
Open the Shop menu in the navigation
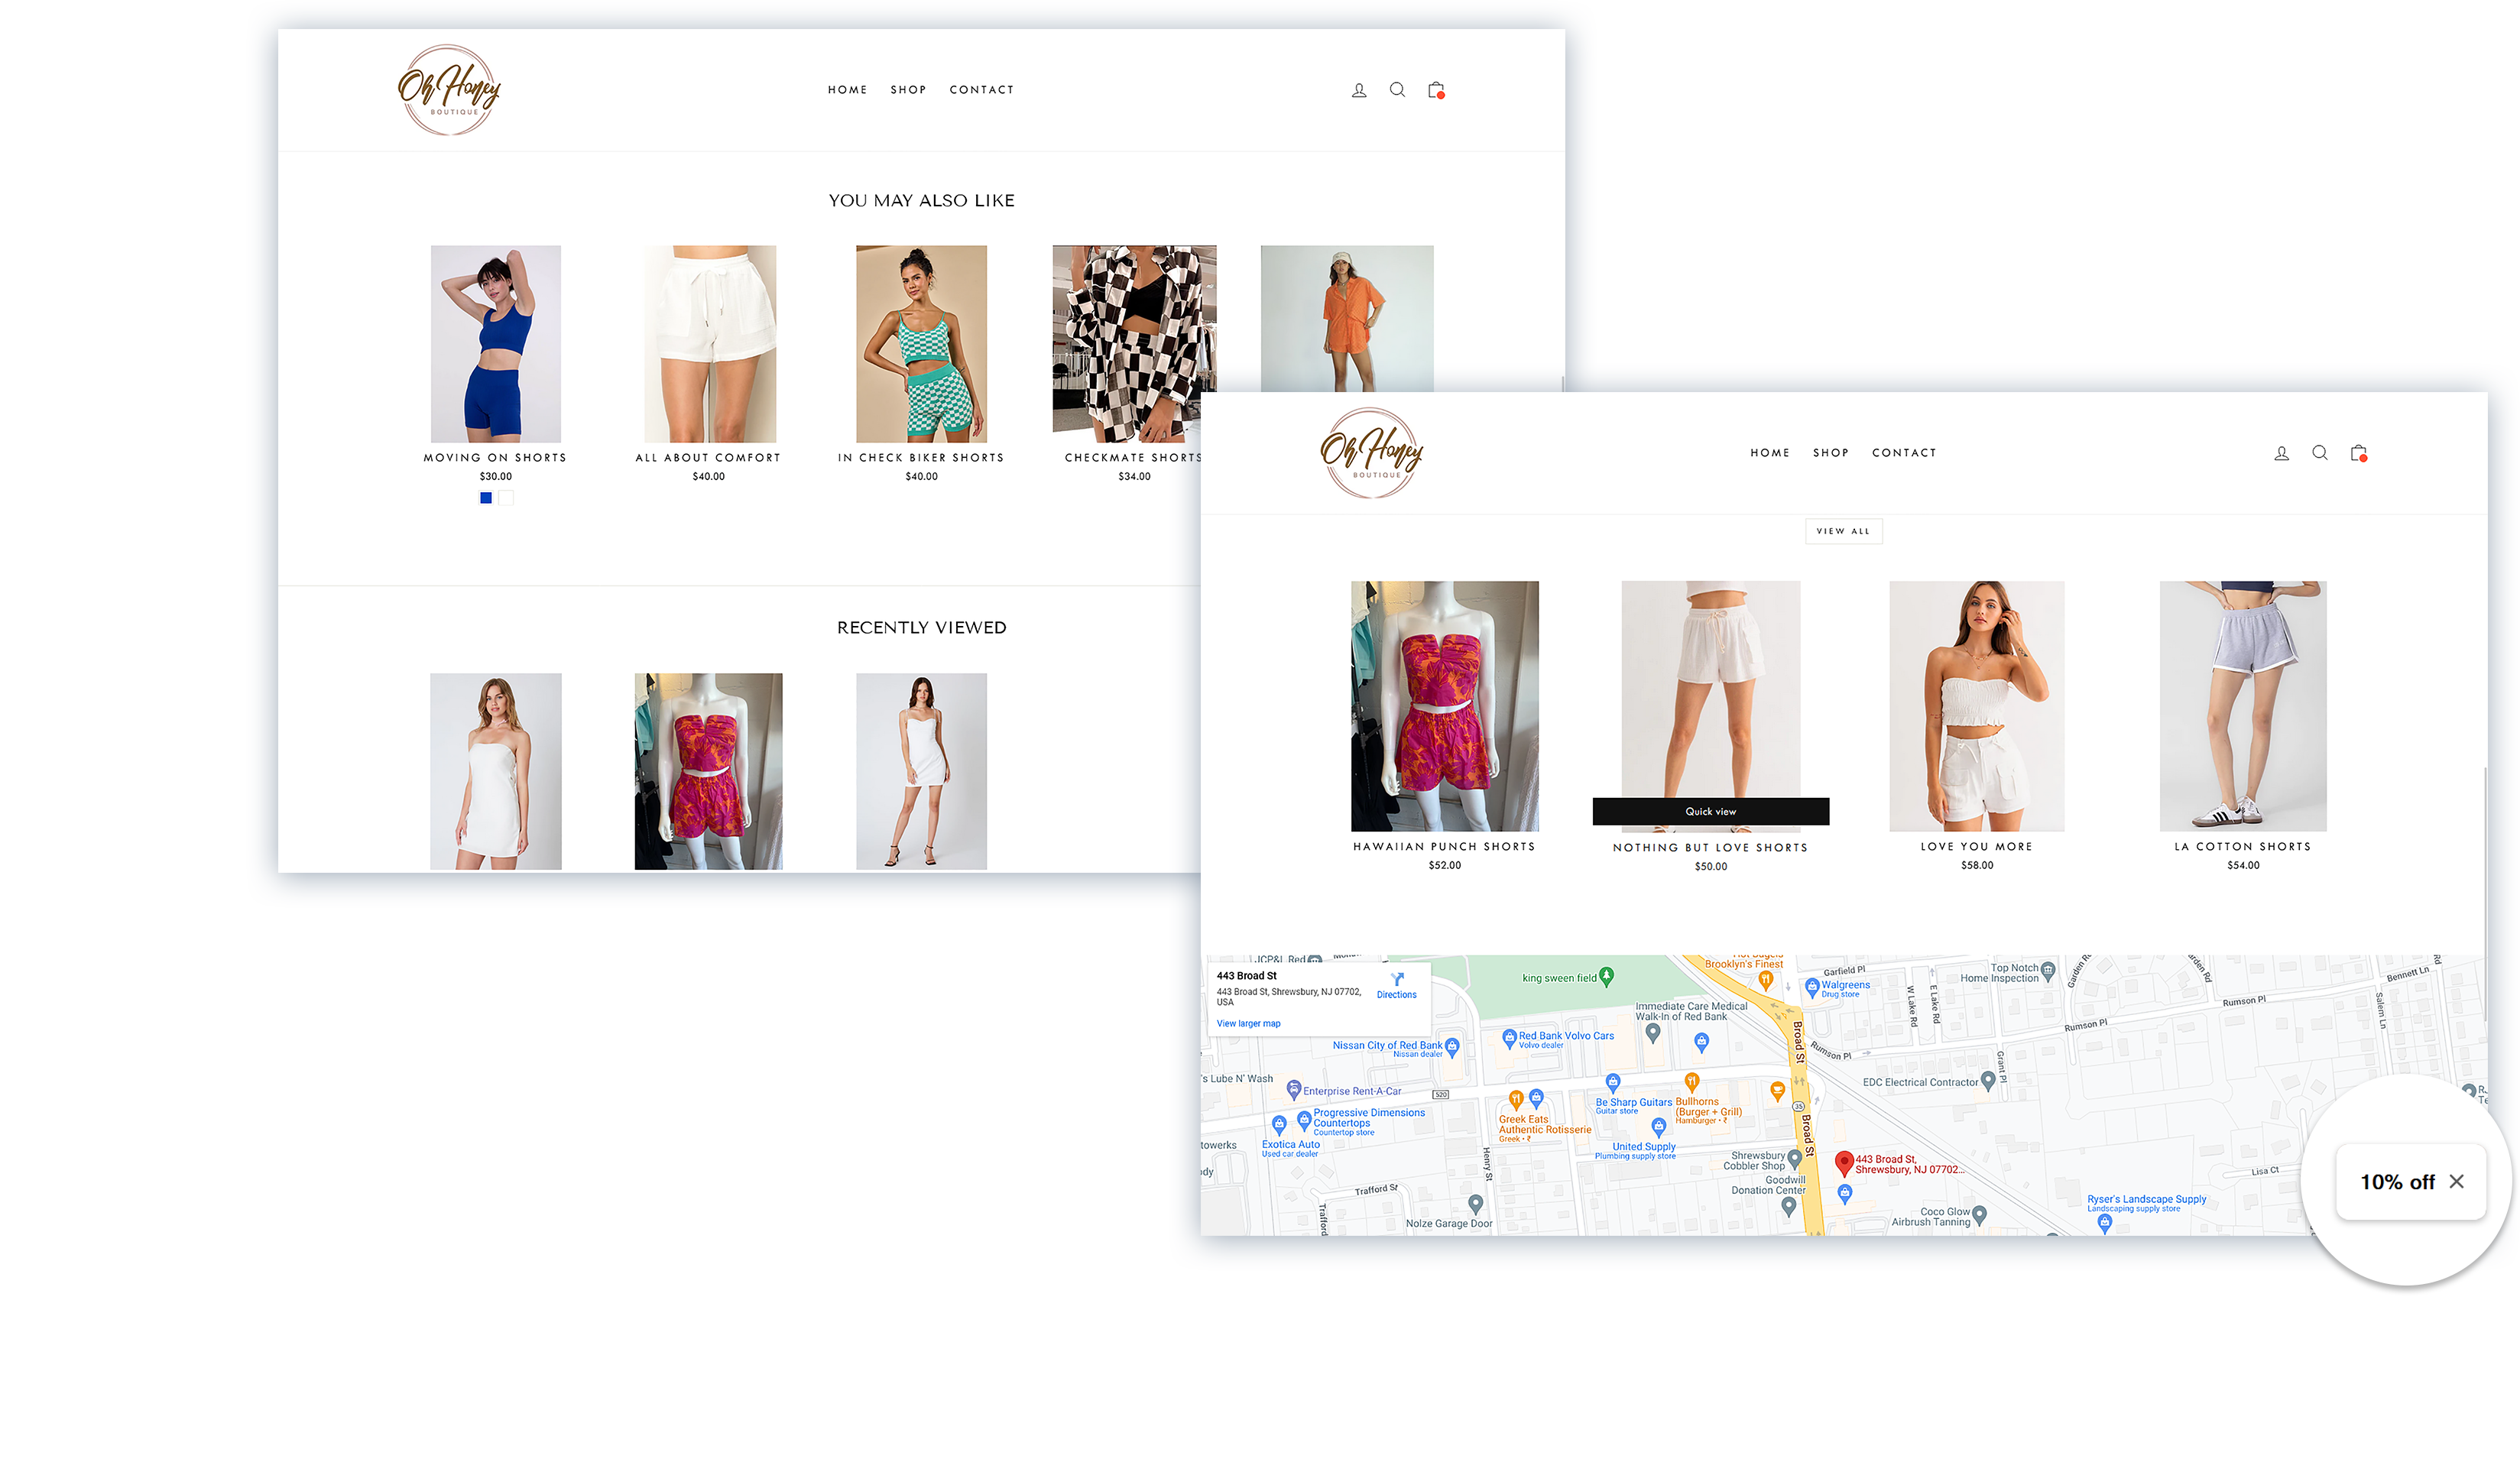[908, 90]
